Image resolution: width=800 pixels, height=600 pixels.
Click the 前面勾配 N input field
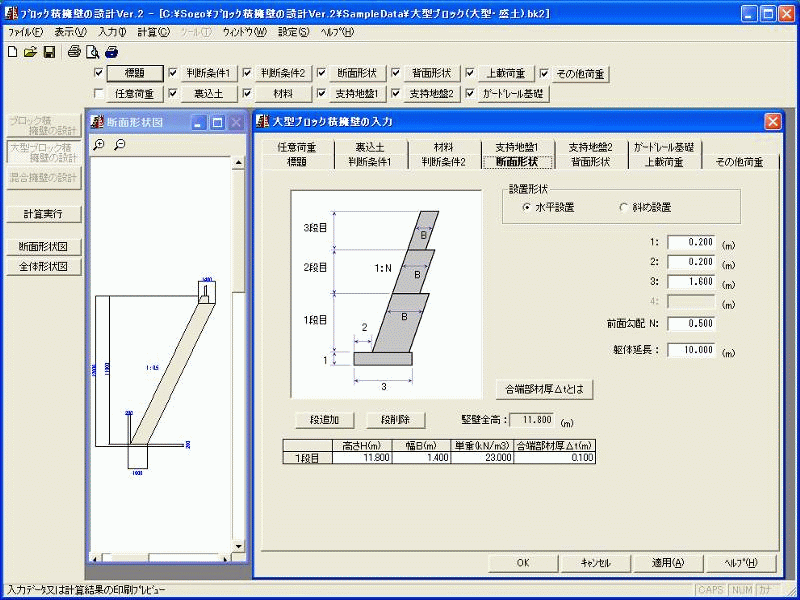[690, 323]
